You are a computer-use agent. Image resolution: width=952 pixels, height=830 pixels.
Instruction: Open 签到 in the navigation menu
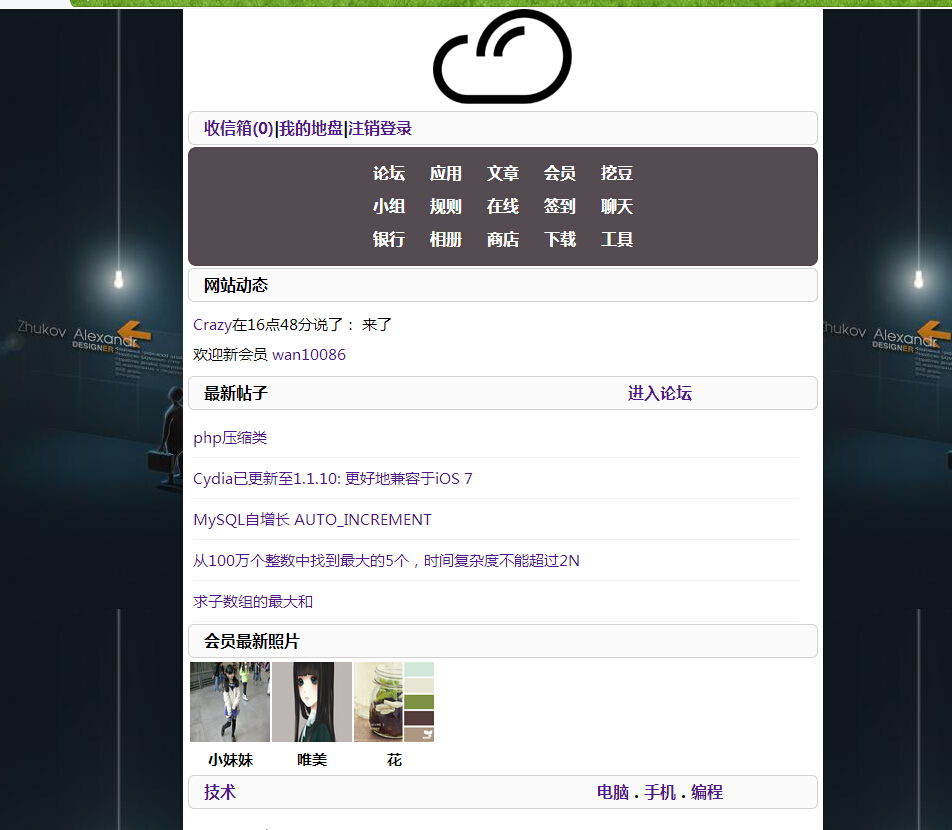560,207
